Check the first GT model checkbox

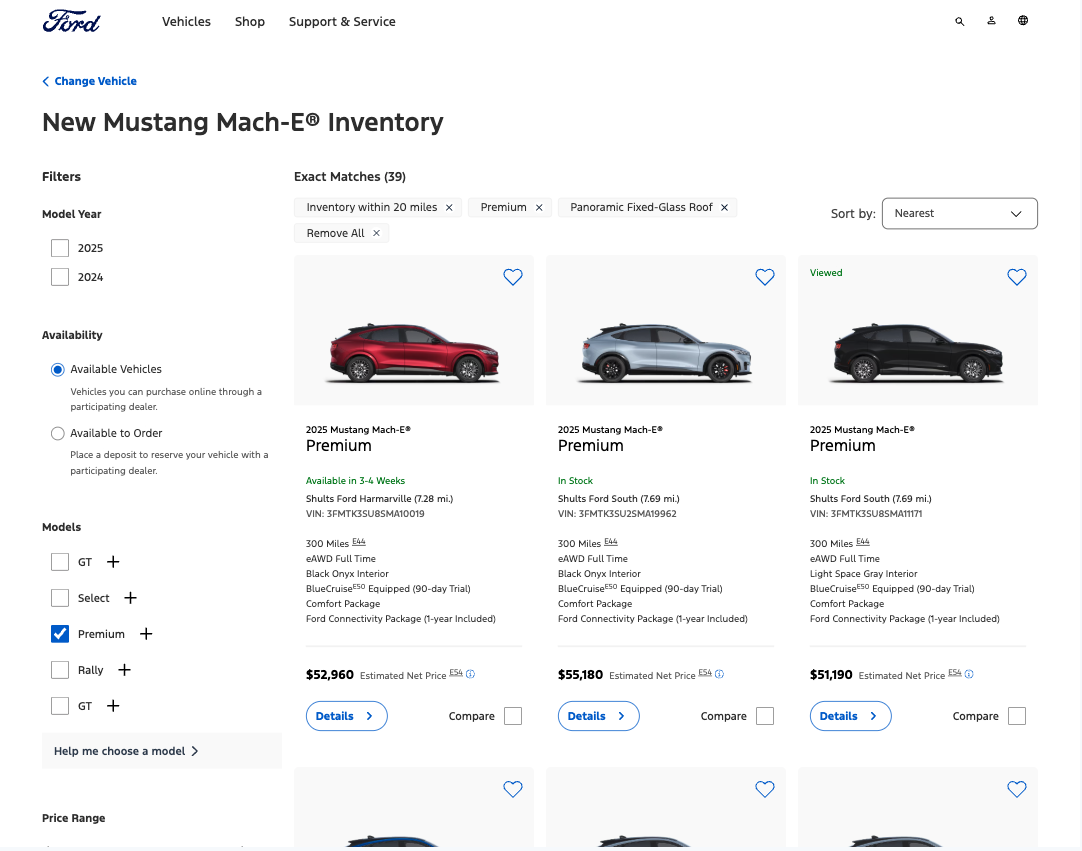(x=60, y=562)
